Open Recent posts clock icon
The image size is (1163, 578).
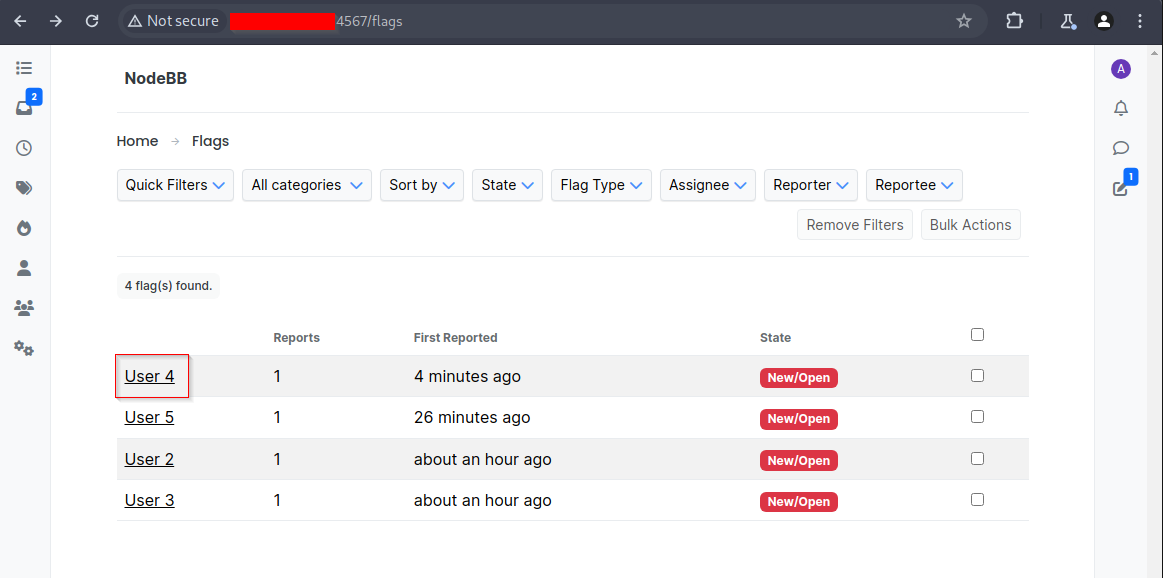24,148
